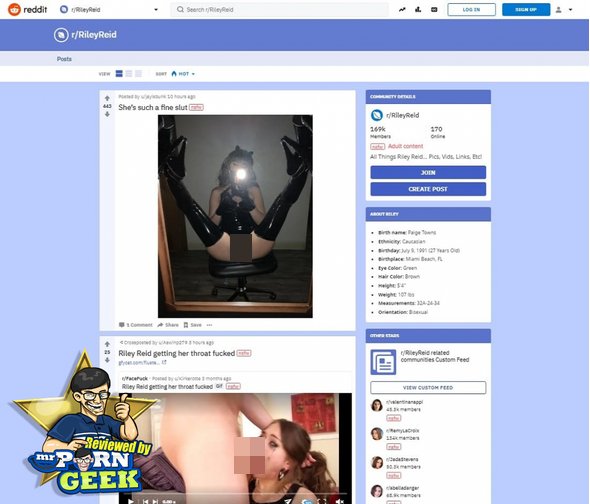Click the magnifier icon in the search bar
Viewport: 590px width, 504px height.
pos(180,9)
